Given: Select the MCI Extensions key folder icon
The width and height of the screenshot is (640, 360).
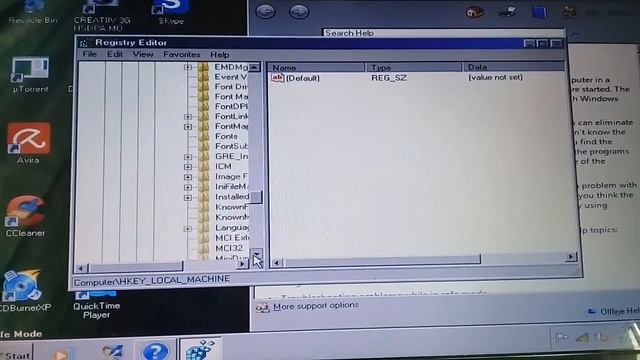Looking at the screenshot, I should [x=204, y=238].
